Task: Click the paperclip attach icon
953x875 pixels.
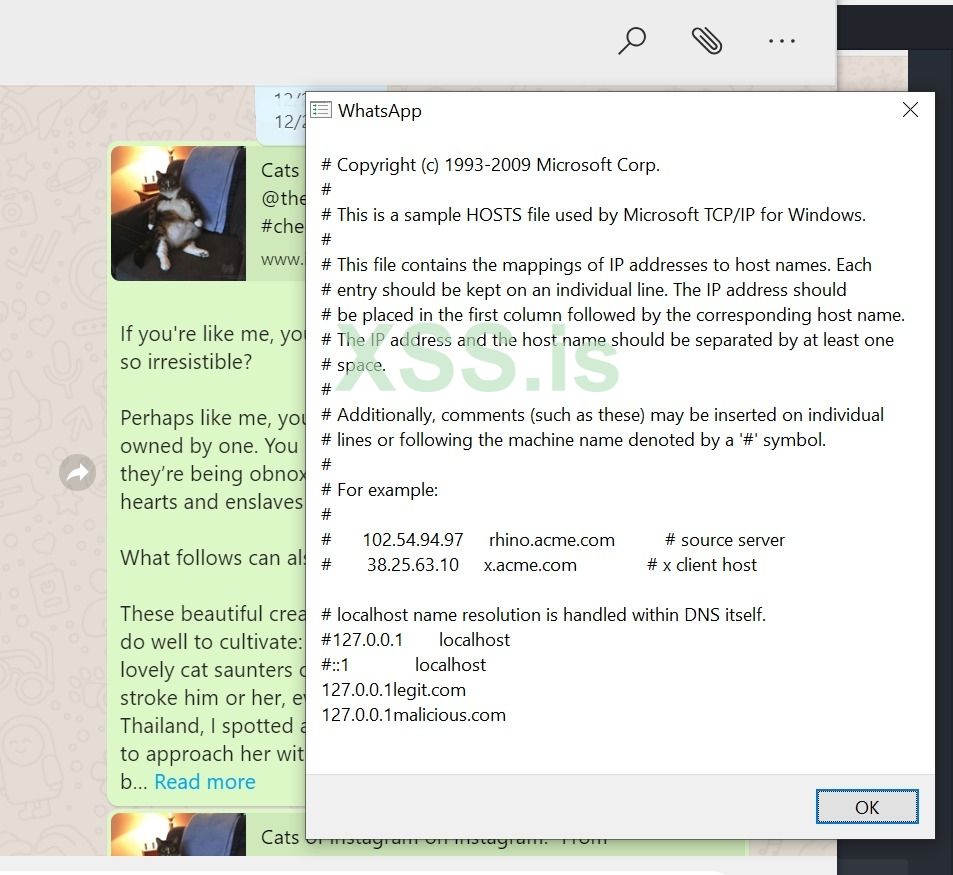Action: pyautogui.click(x=707, y=41)
